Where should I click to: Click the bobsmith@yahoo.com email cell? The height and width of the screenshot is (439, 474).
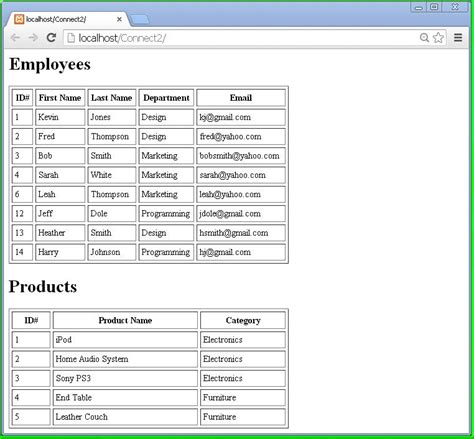[241, 156]
